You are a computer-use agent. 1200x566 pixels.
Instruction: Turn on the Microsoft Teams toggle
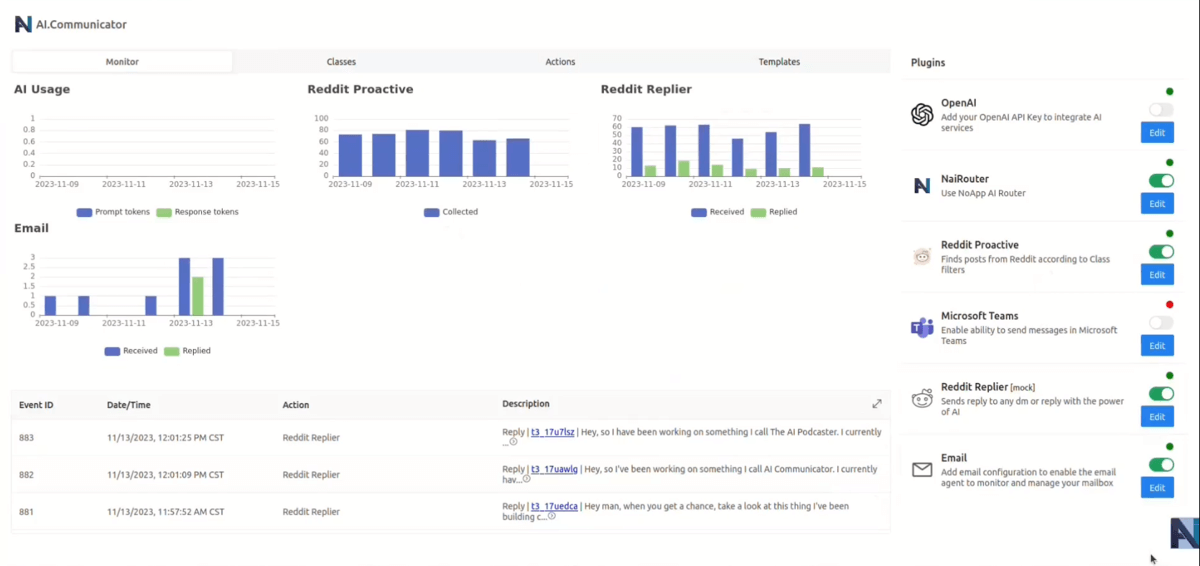[x=1160, y=323]
